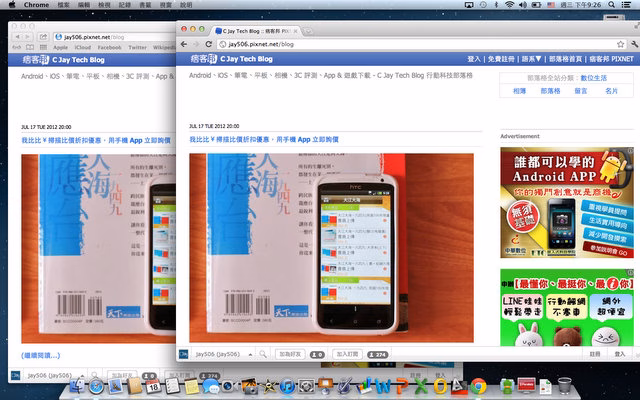Viewport: 640px width, 400px height.
Task: Open the post title link in Safari
Action: (x=96, y=140)
